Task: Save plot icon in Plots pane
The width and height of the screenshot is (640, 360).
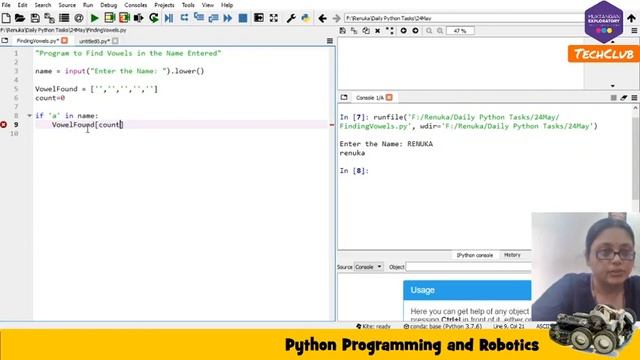Action: click(x=342, y=31)
